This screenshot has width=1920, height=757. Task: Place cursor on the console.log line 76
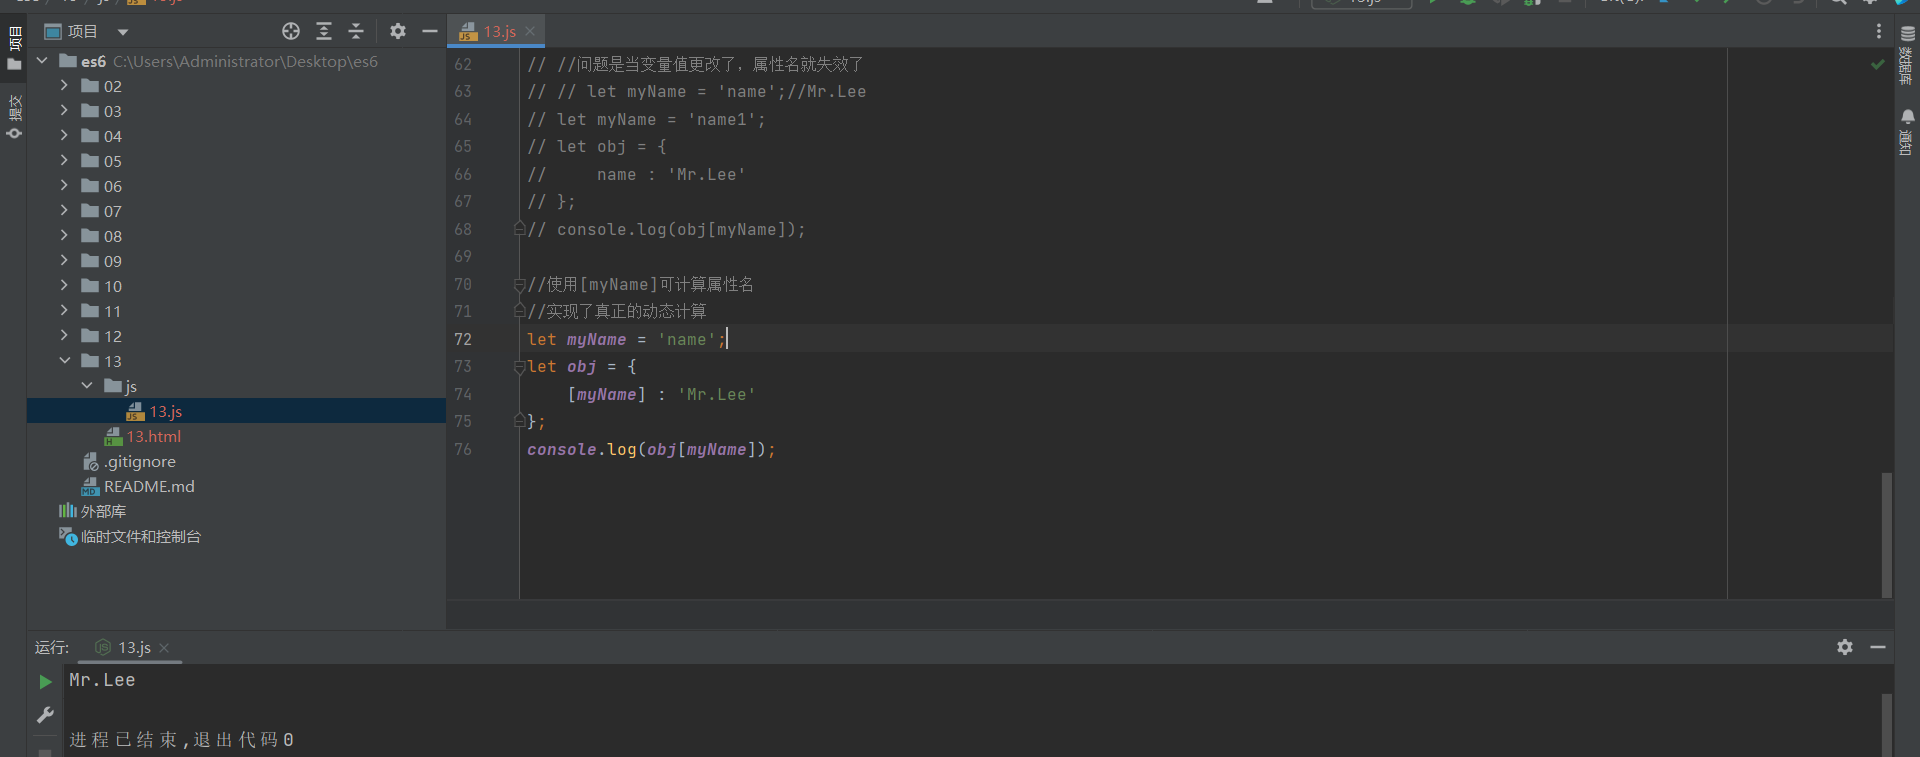(652, 449)
